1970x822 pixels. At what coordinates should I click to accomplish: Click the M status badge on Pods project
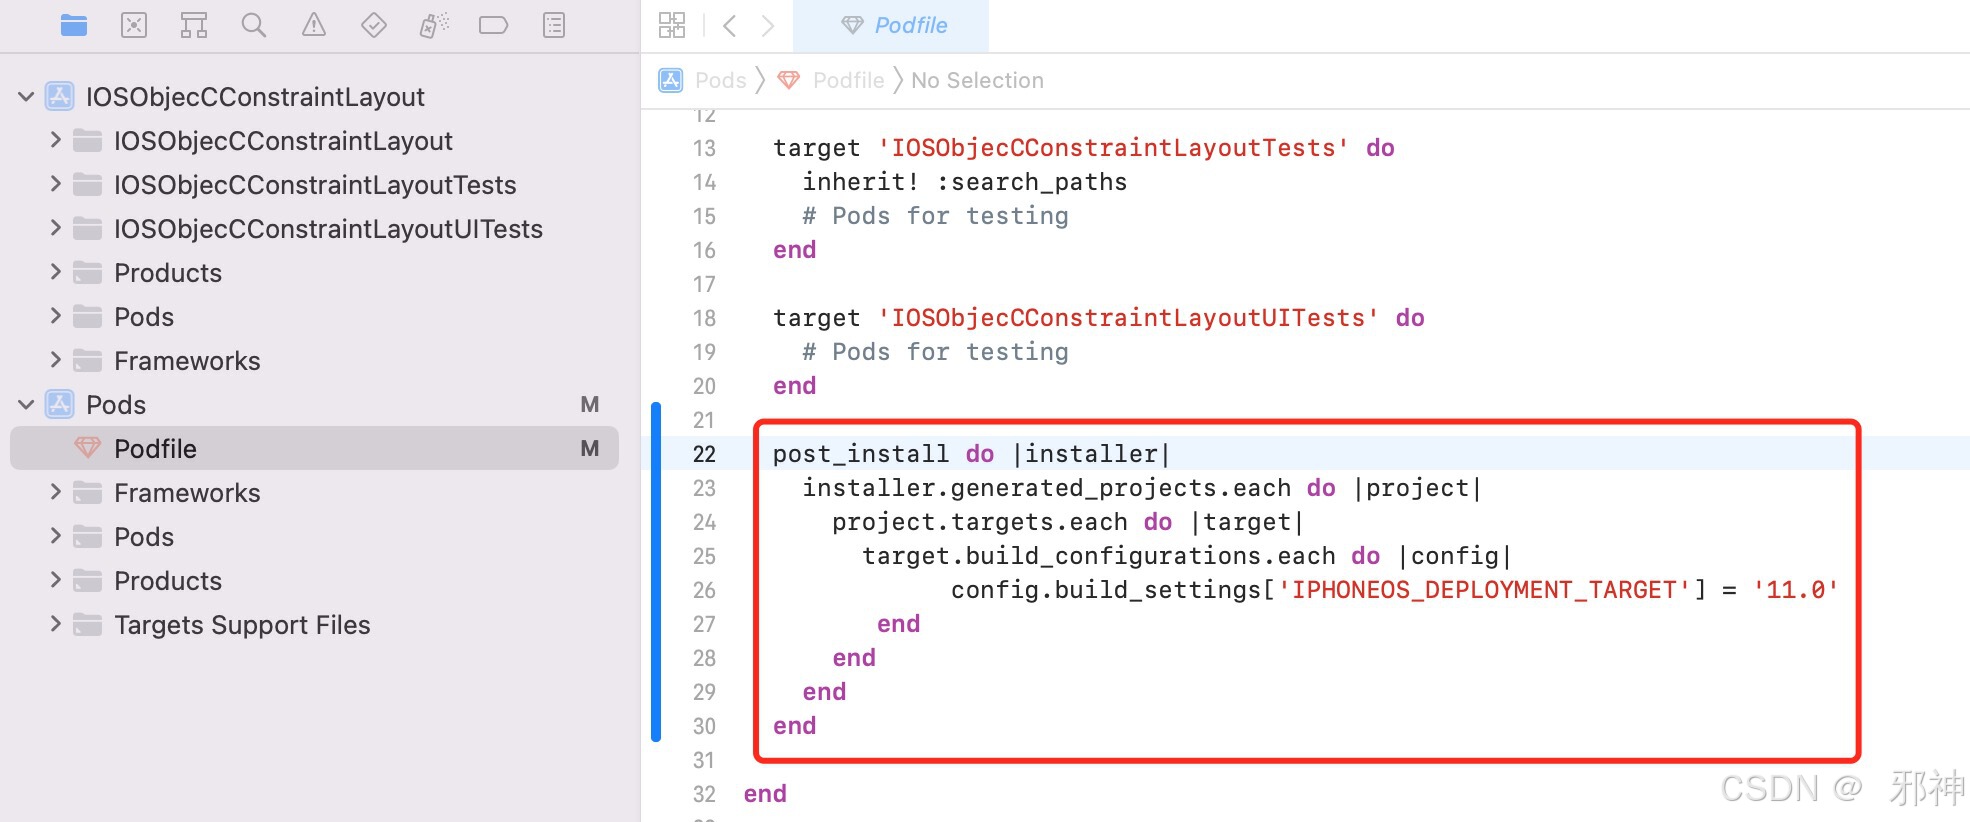click(590, 405)
